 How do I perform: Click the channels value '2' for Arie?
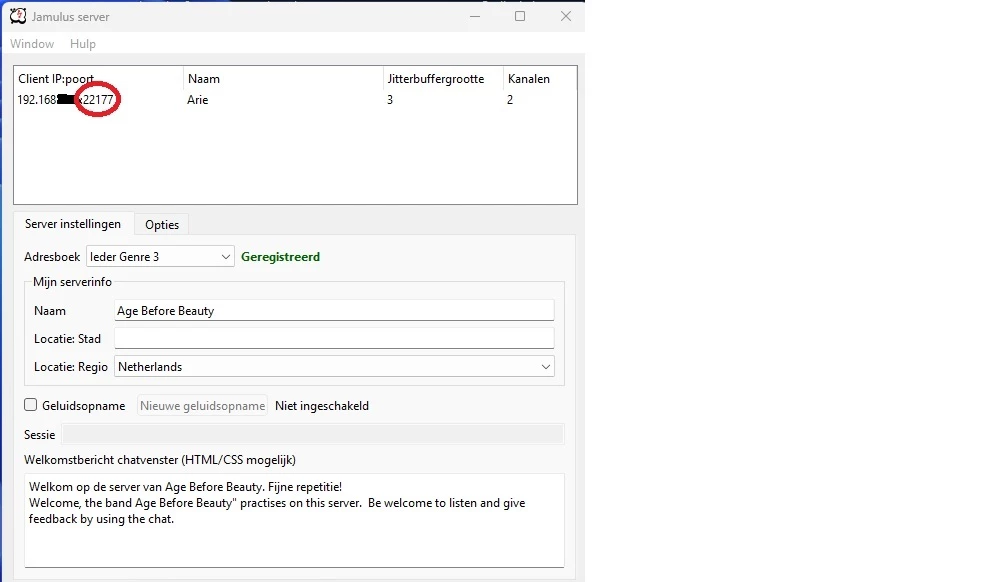click(x=510, y=100)
